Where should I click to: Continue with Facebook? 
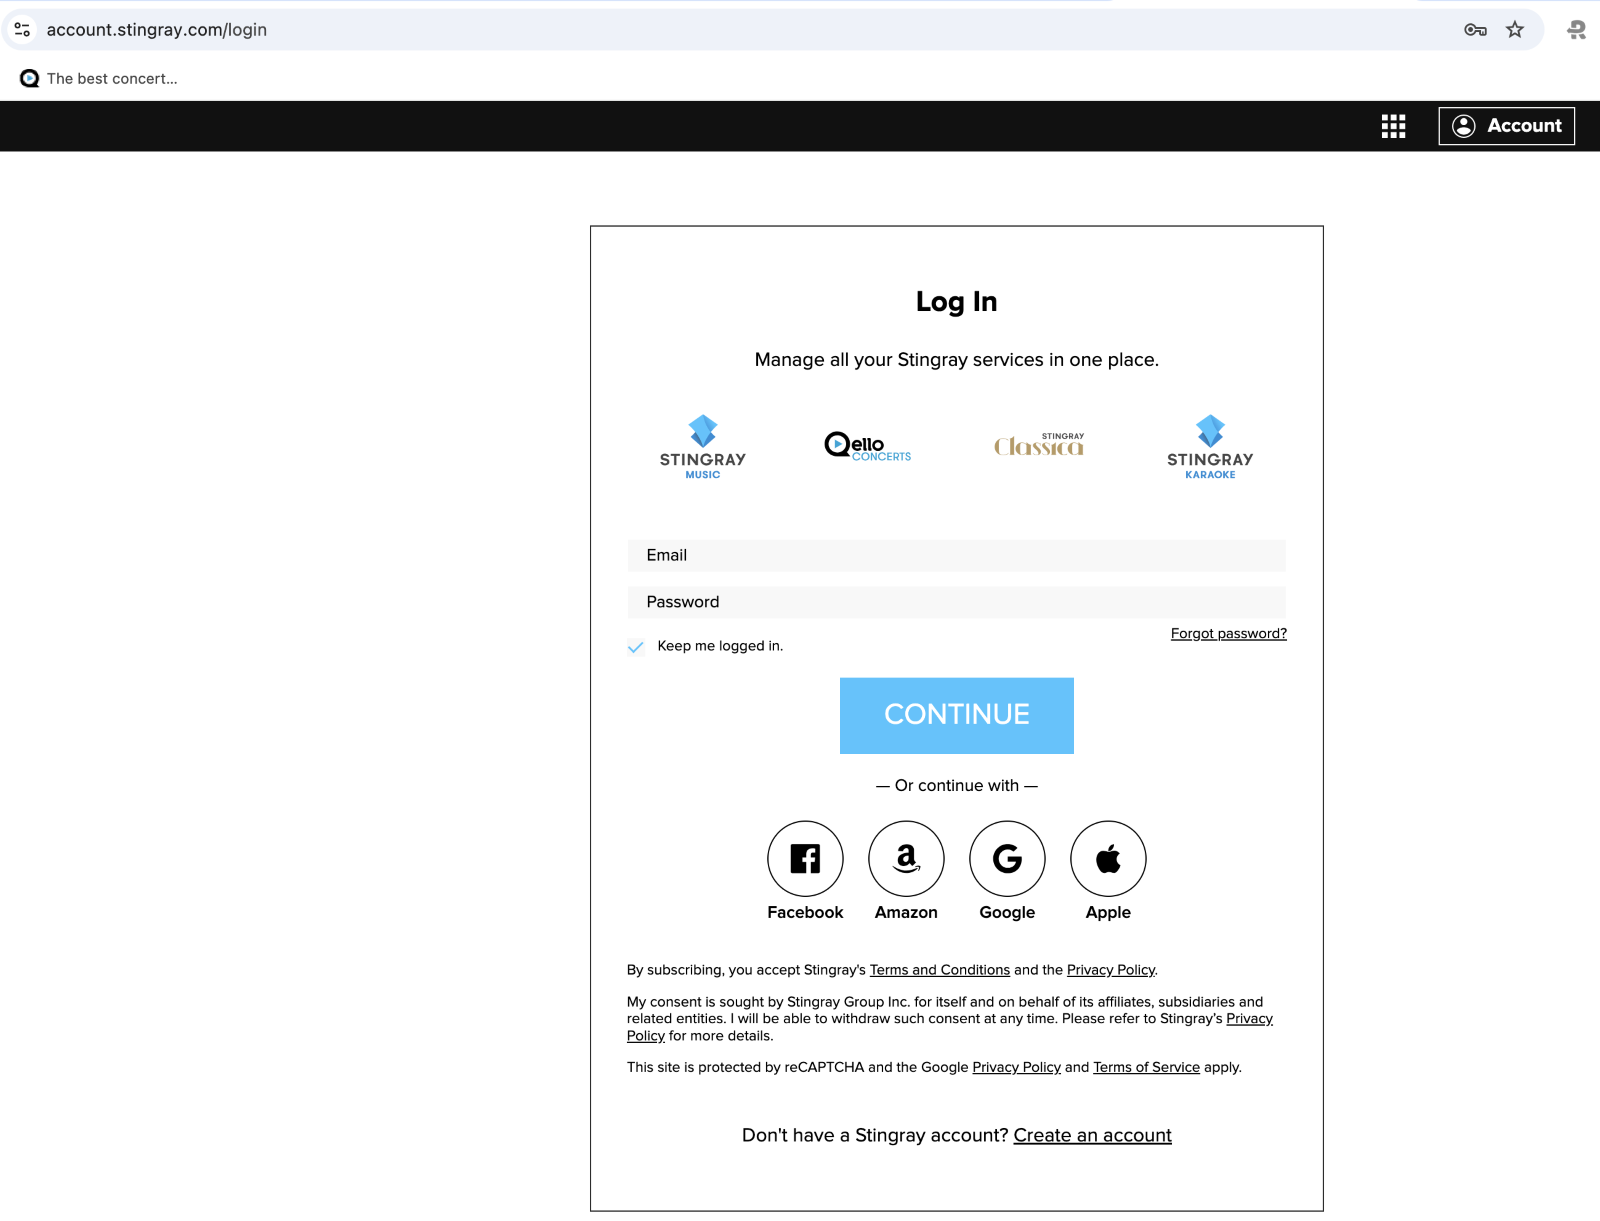pos(805,858)
